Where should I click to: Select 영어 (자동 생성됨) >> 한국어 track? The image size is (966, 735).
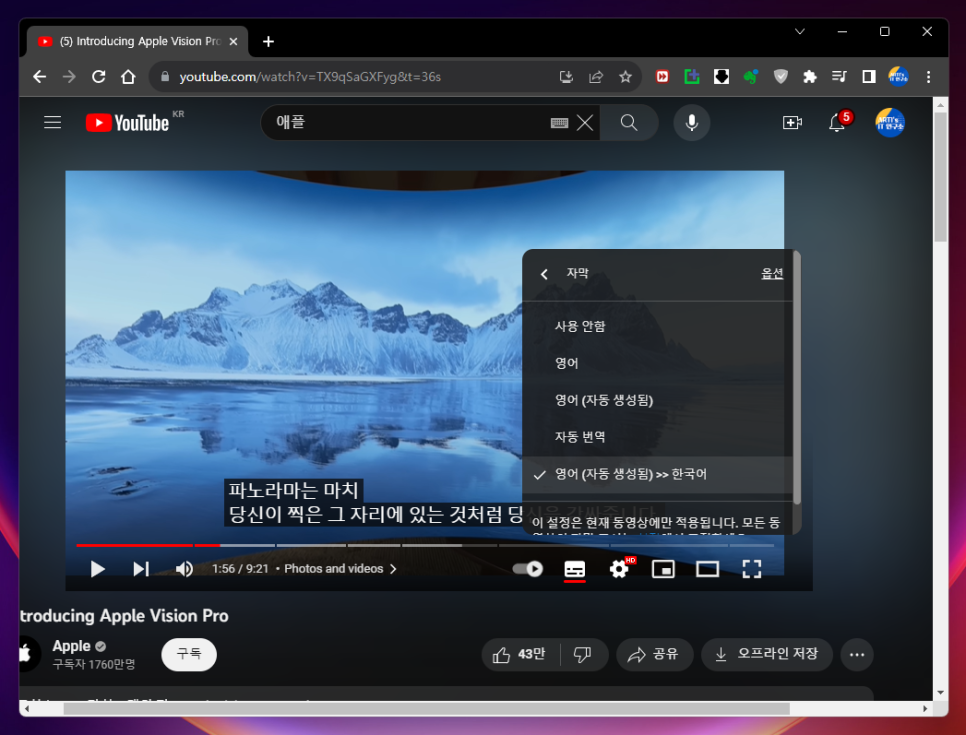point(657,474)
